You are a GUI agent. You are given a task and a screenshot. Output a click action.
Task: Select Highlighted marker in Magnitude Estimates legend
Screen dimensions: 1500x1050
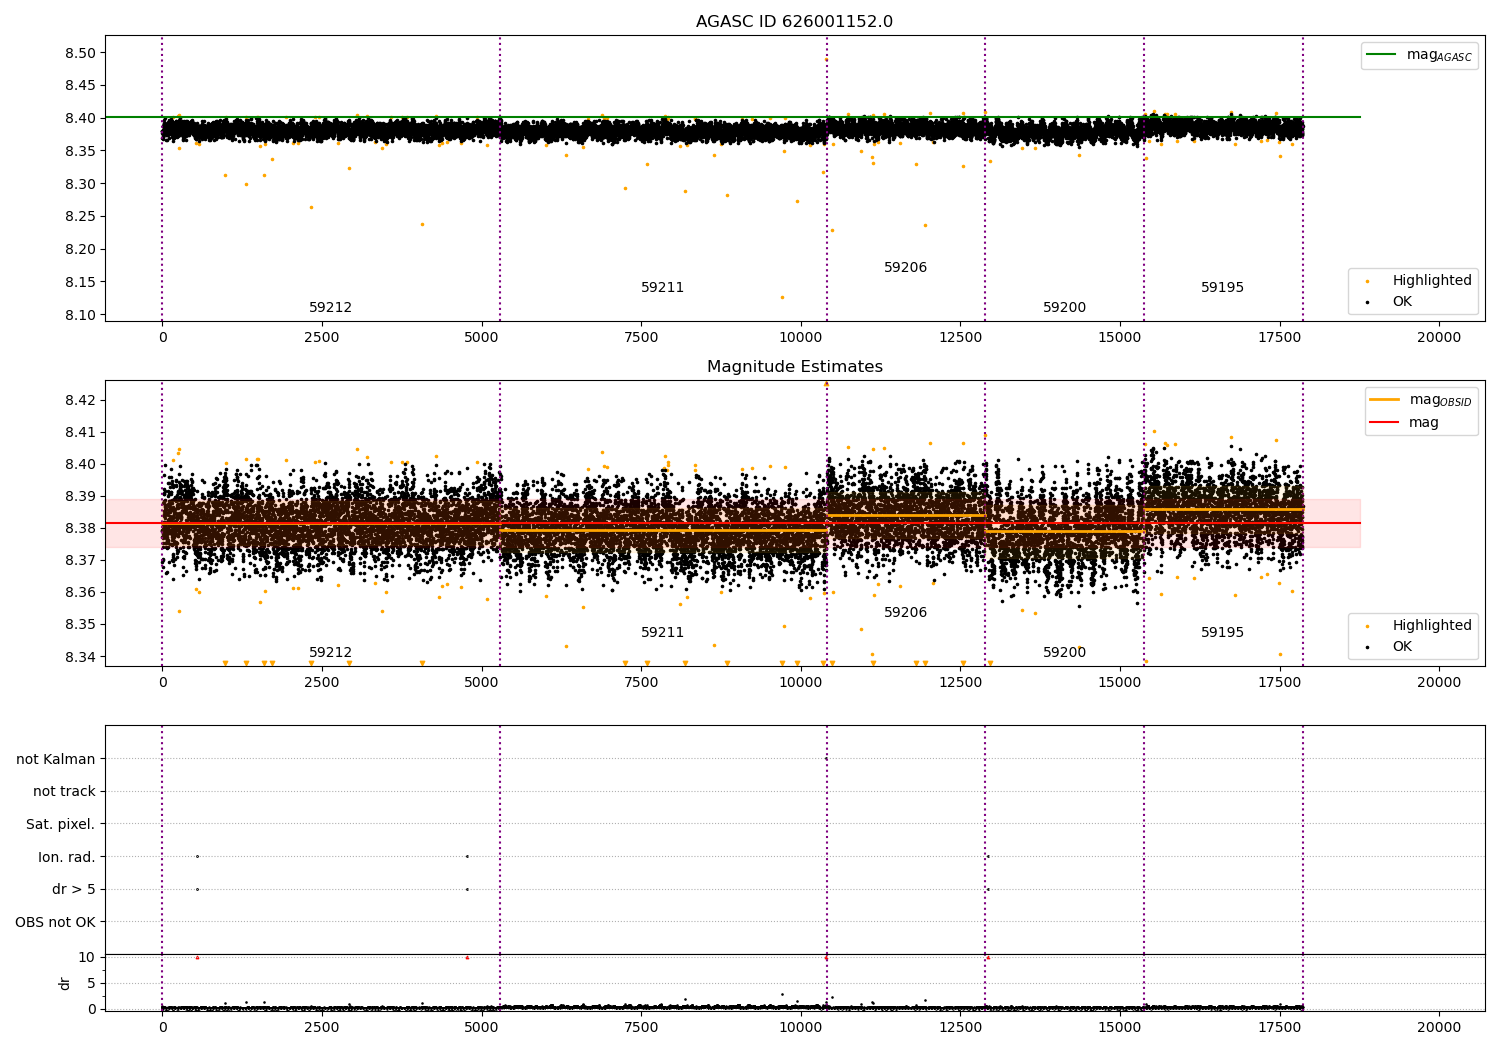point(1367,626)
